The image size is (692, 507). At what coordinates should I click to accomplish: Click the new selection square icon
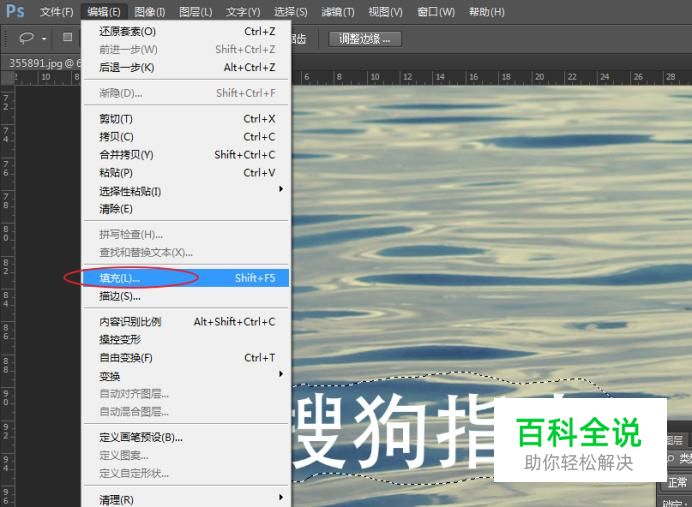coord(67,37)
